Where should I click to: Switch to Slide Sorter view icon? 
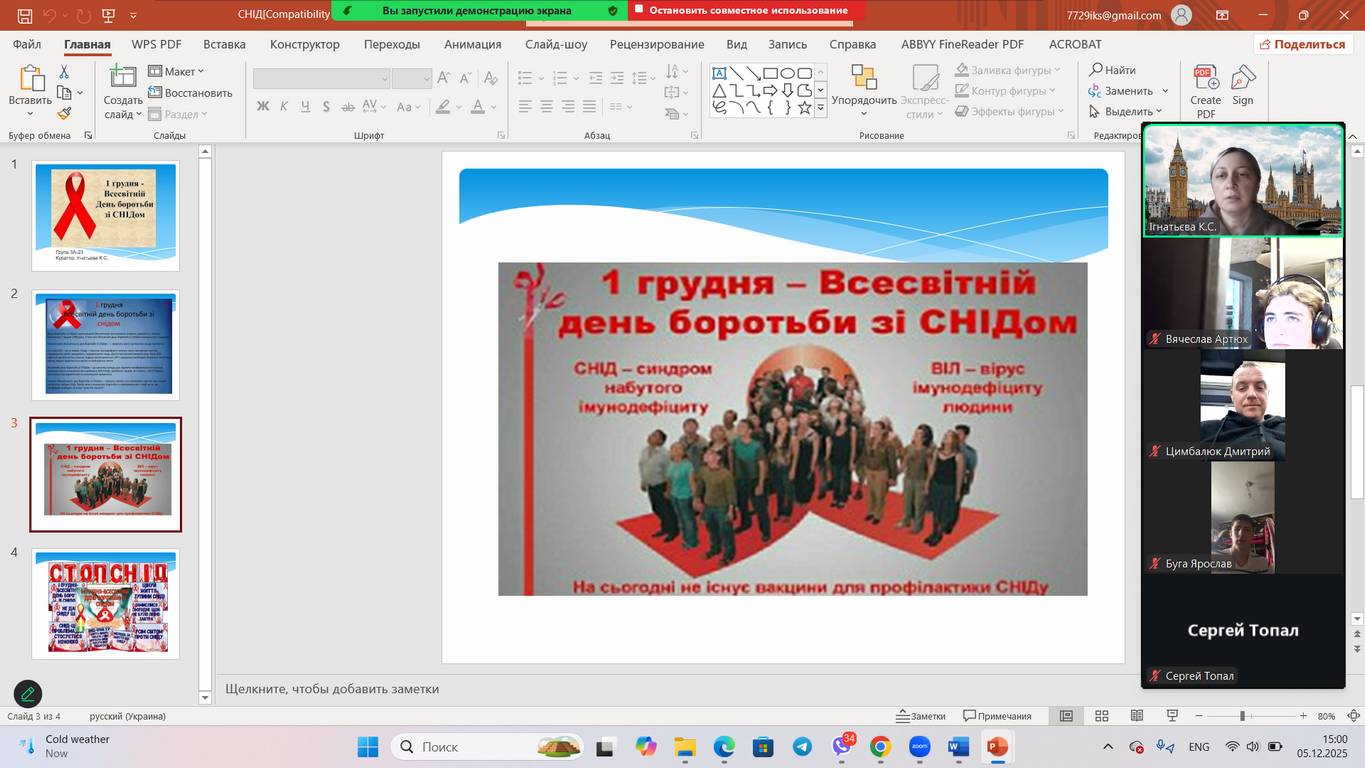(x=1101, y=716)
